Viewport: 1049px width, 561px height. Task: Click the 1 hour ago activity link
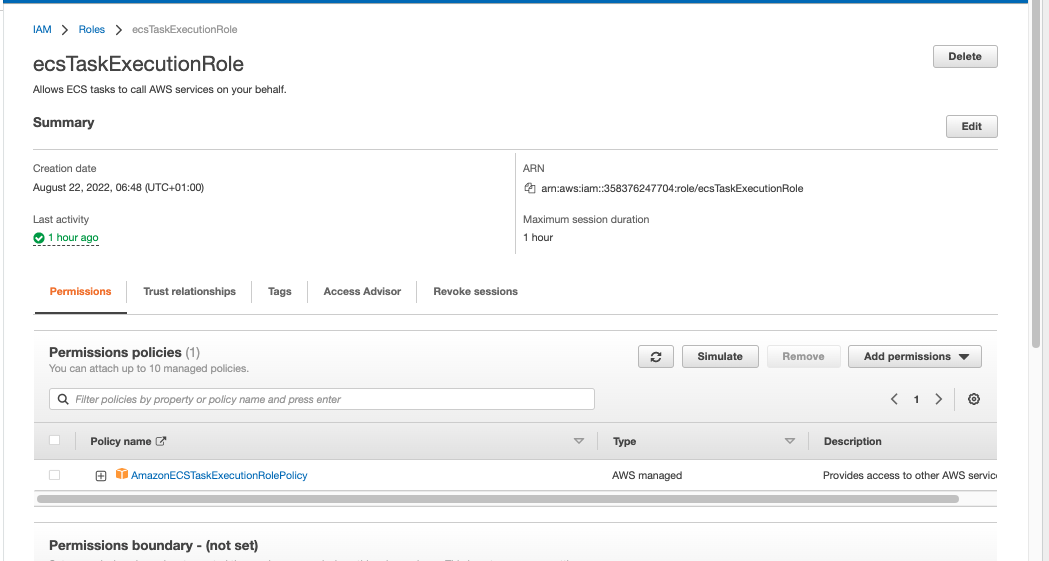[x=73, y=237]
